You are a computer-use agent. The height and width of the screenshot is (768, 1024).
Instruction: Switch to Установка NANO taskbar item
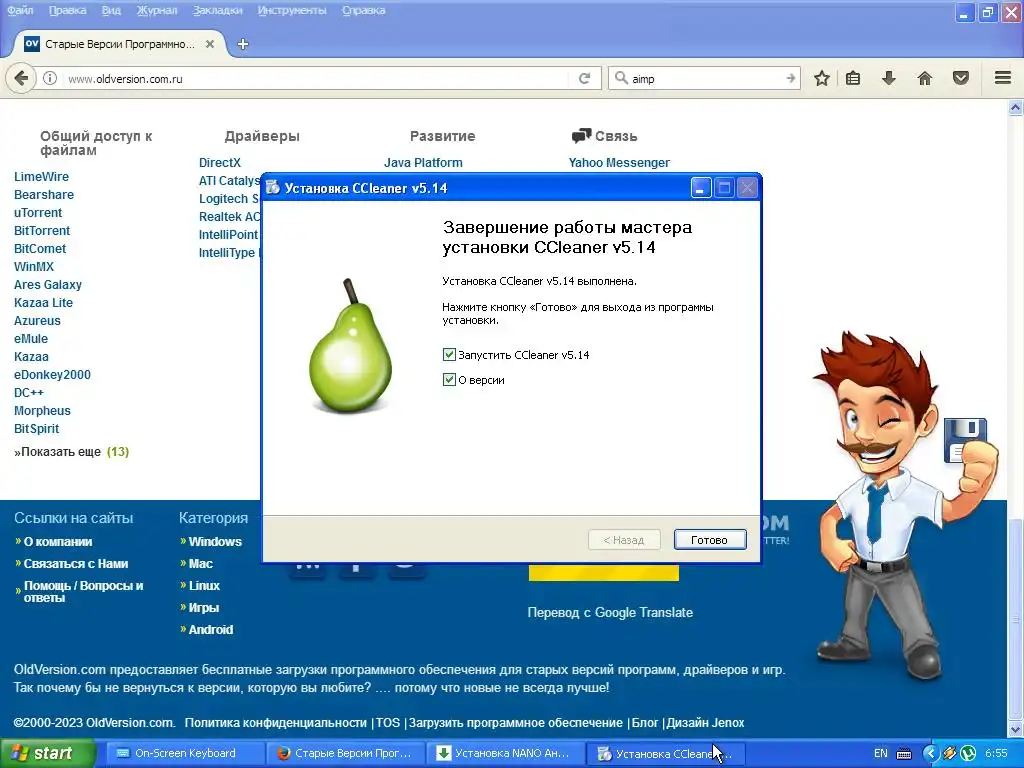[505, 753]
